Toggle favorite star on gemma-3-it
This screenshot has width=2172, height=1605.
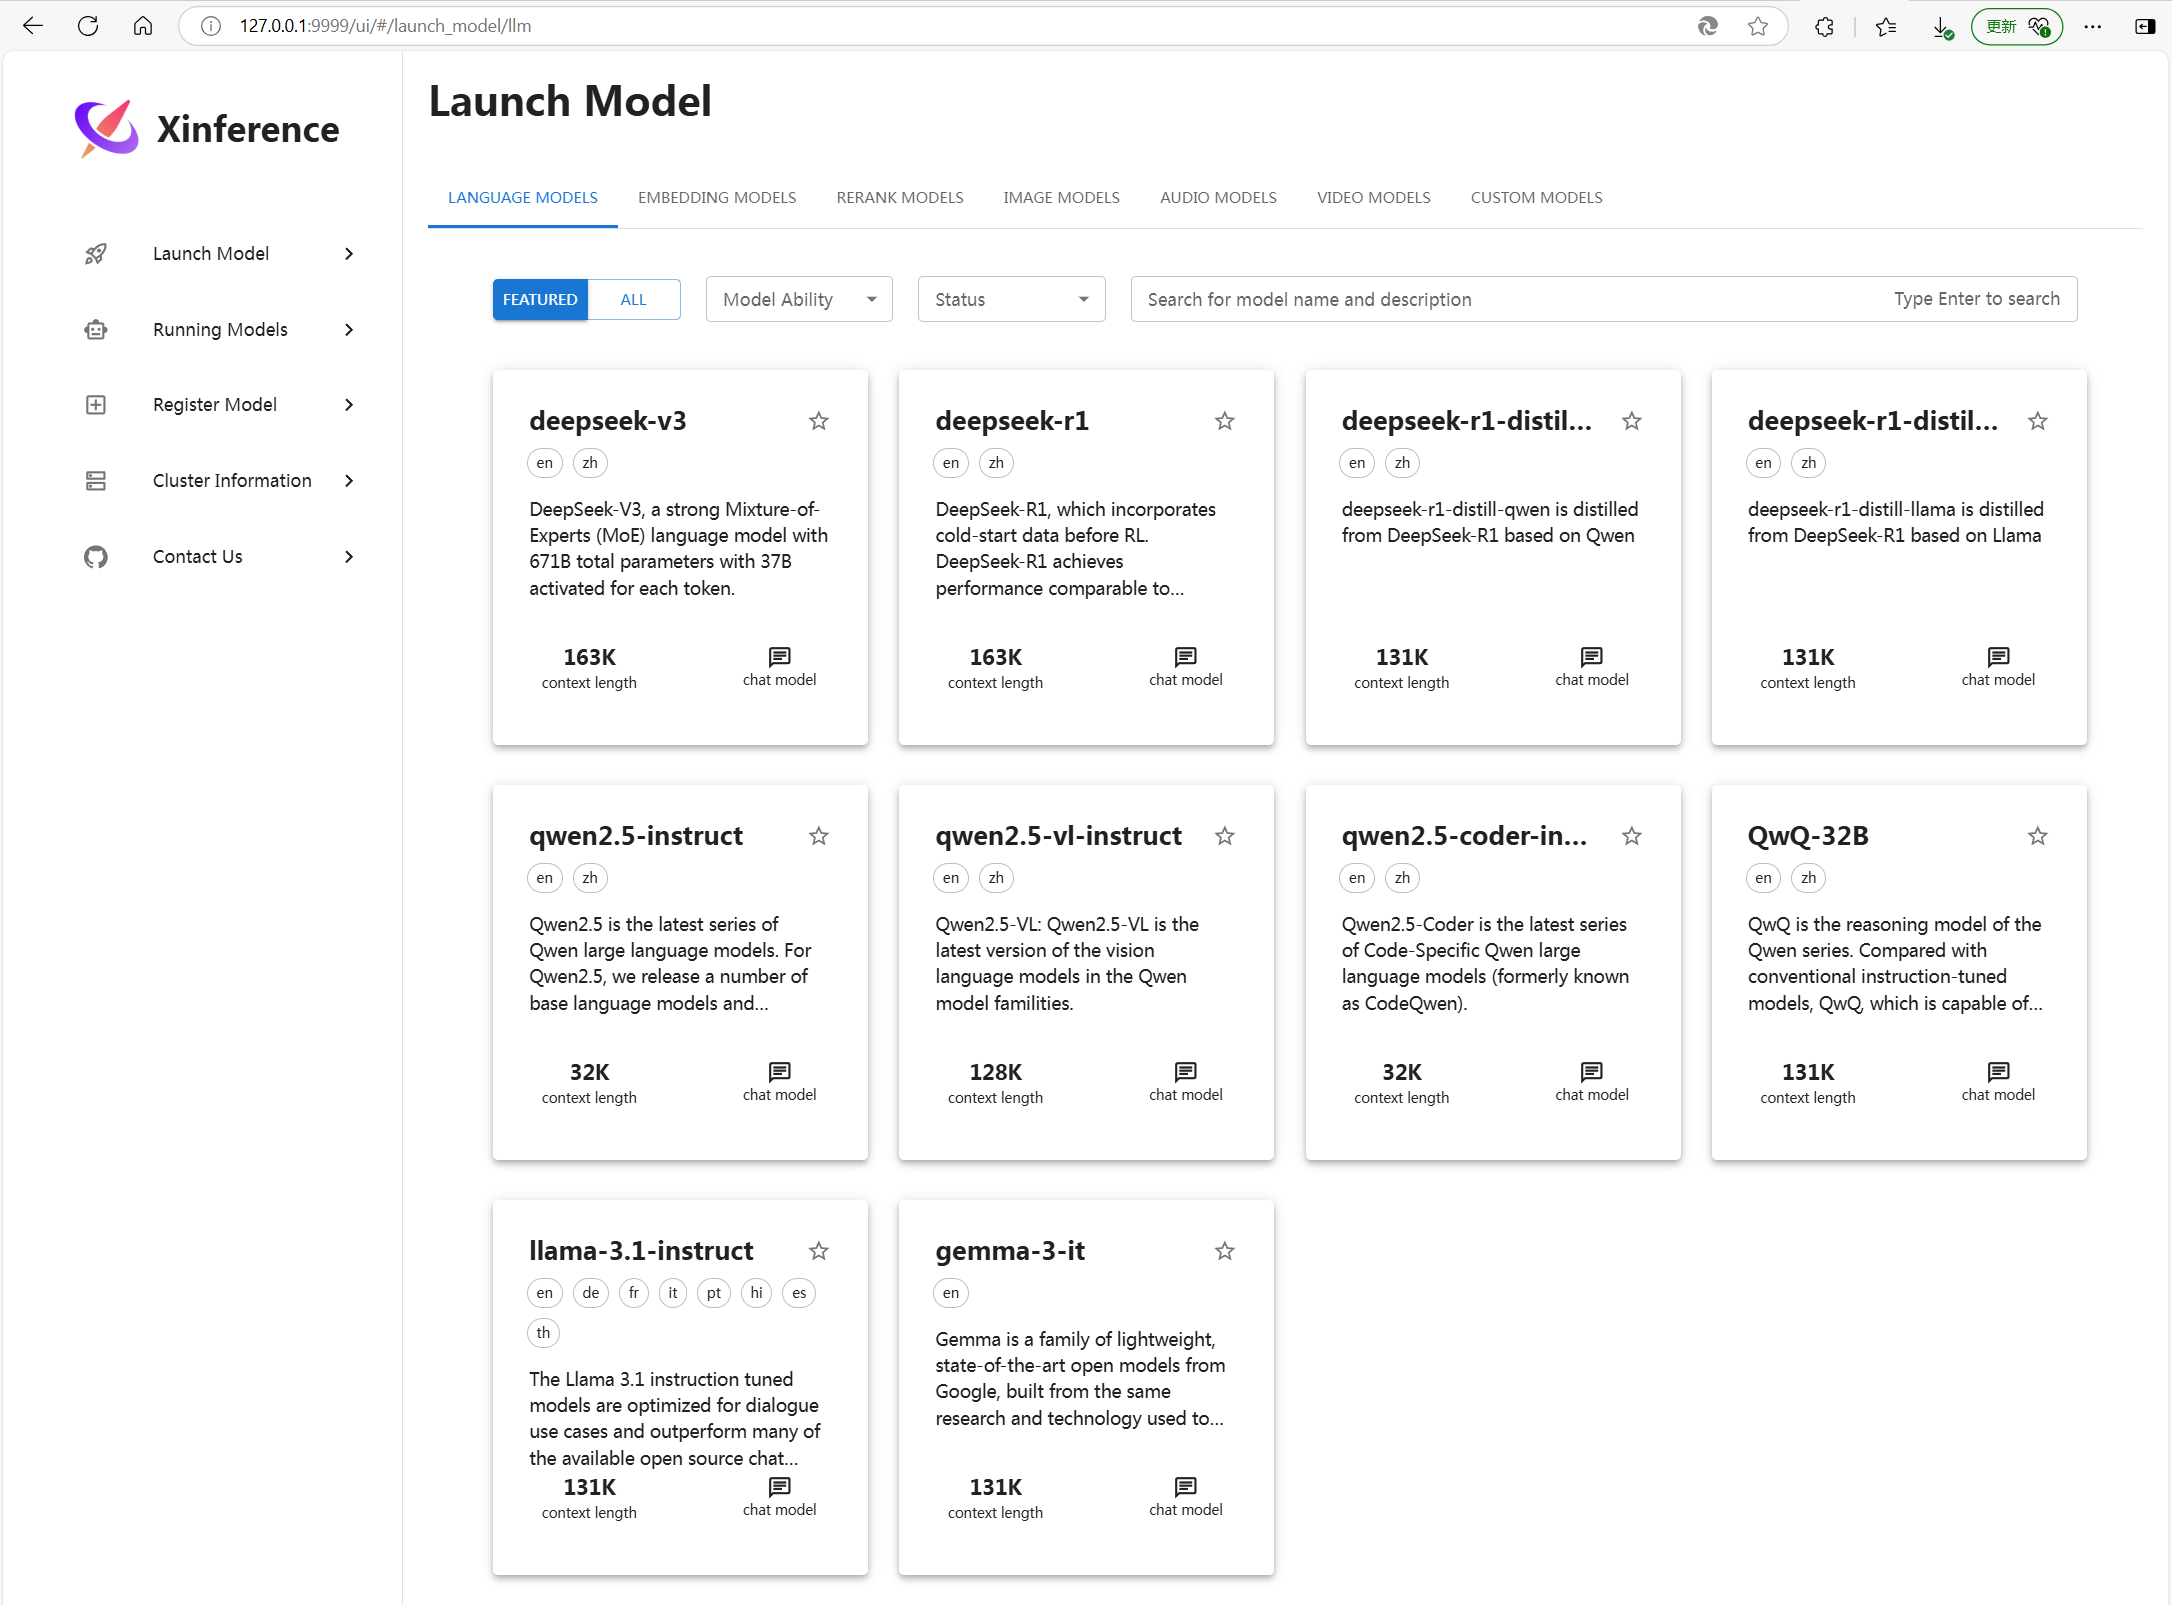point(1225,1251)
